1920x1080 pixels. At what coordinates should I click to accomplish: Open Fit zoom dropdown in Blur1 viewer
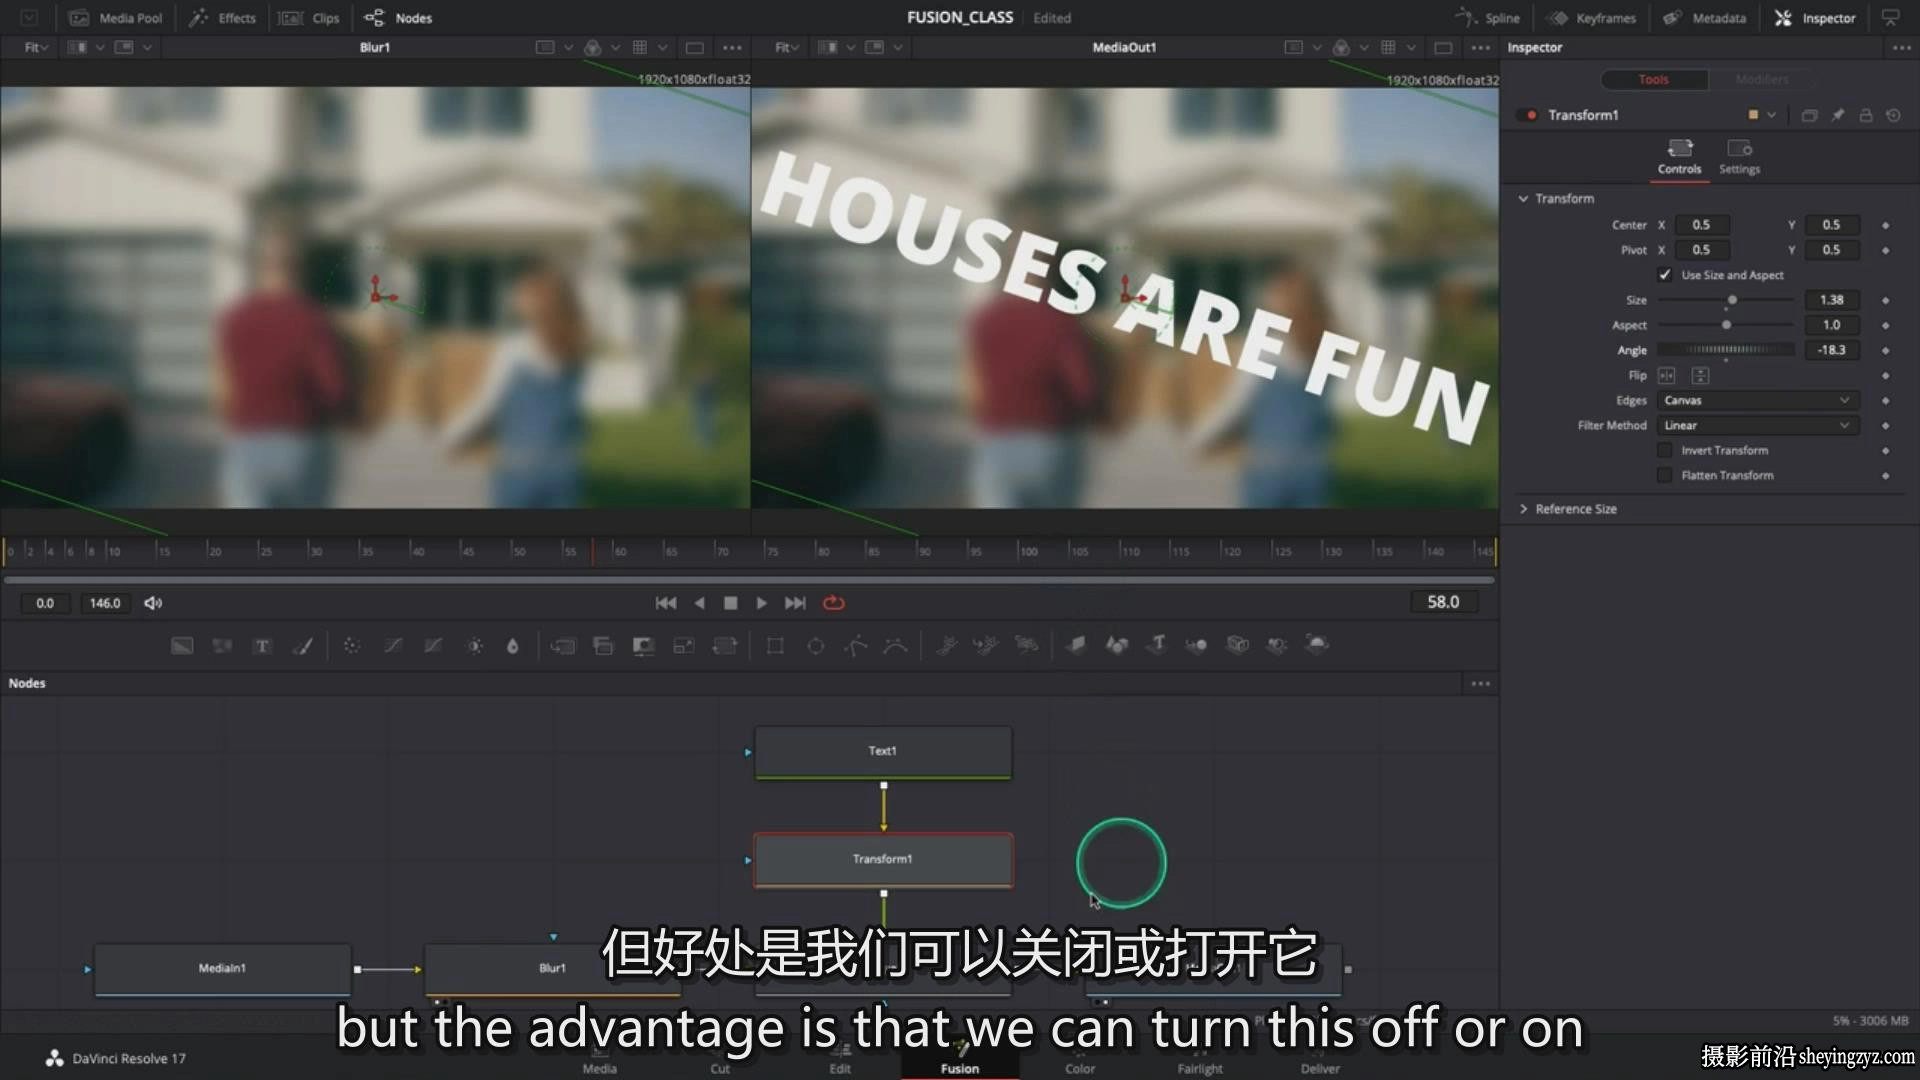36,48
